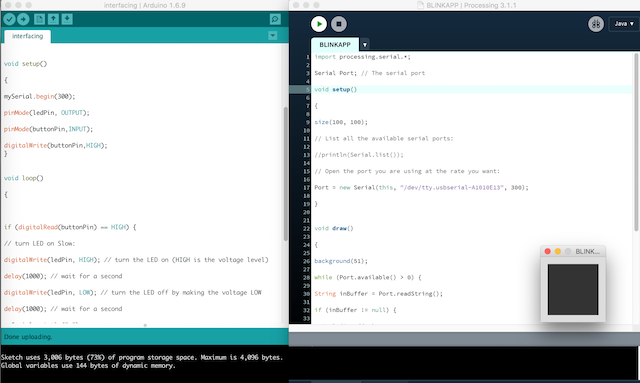The height and width of the screenshot is (383, 640).
Task: Click the 'digitalWrite(buttonPin,HIGH);' line
Action: pos(56,145)
